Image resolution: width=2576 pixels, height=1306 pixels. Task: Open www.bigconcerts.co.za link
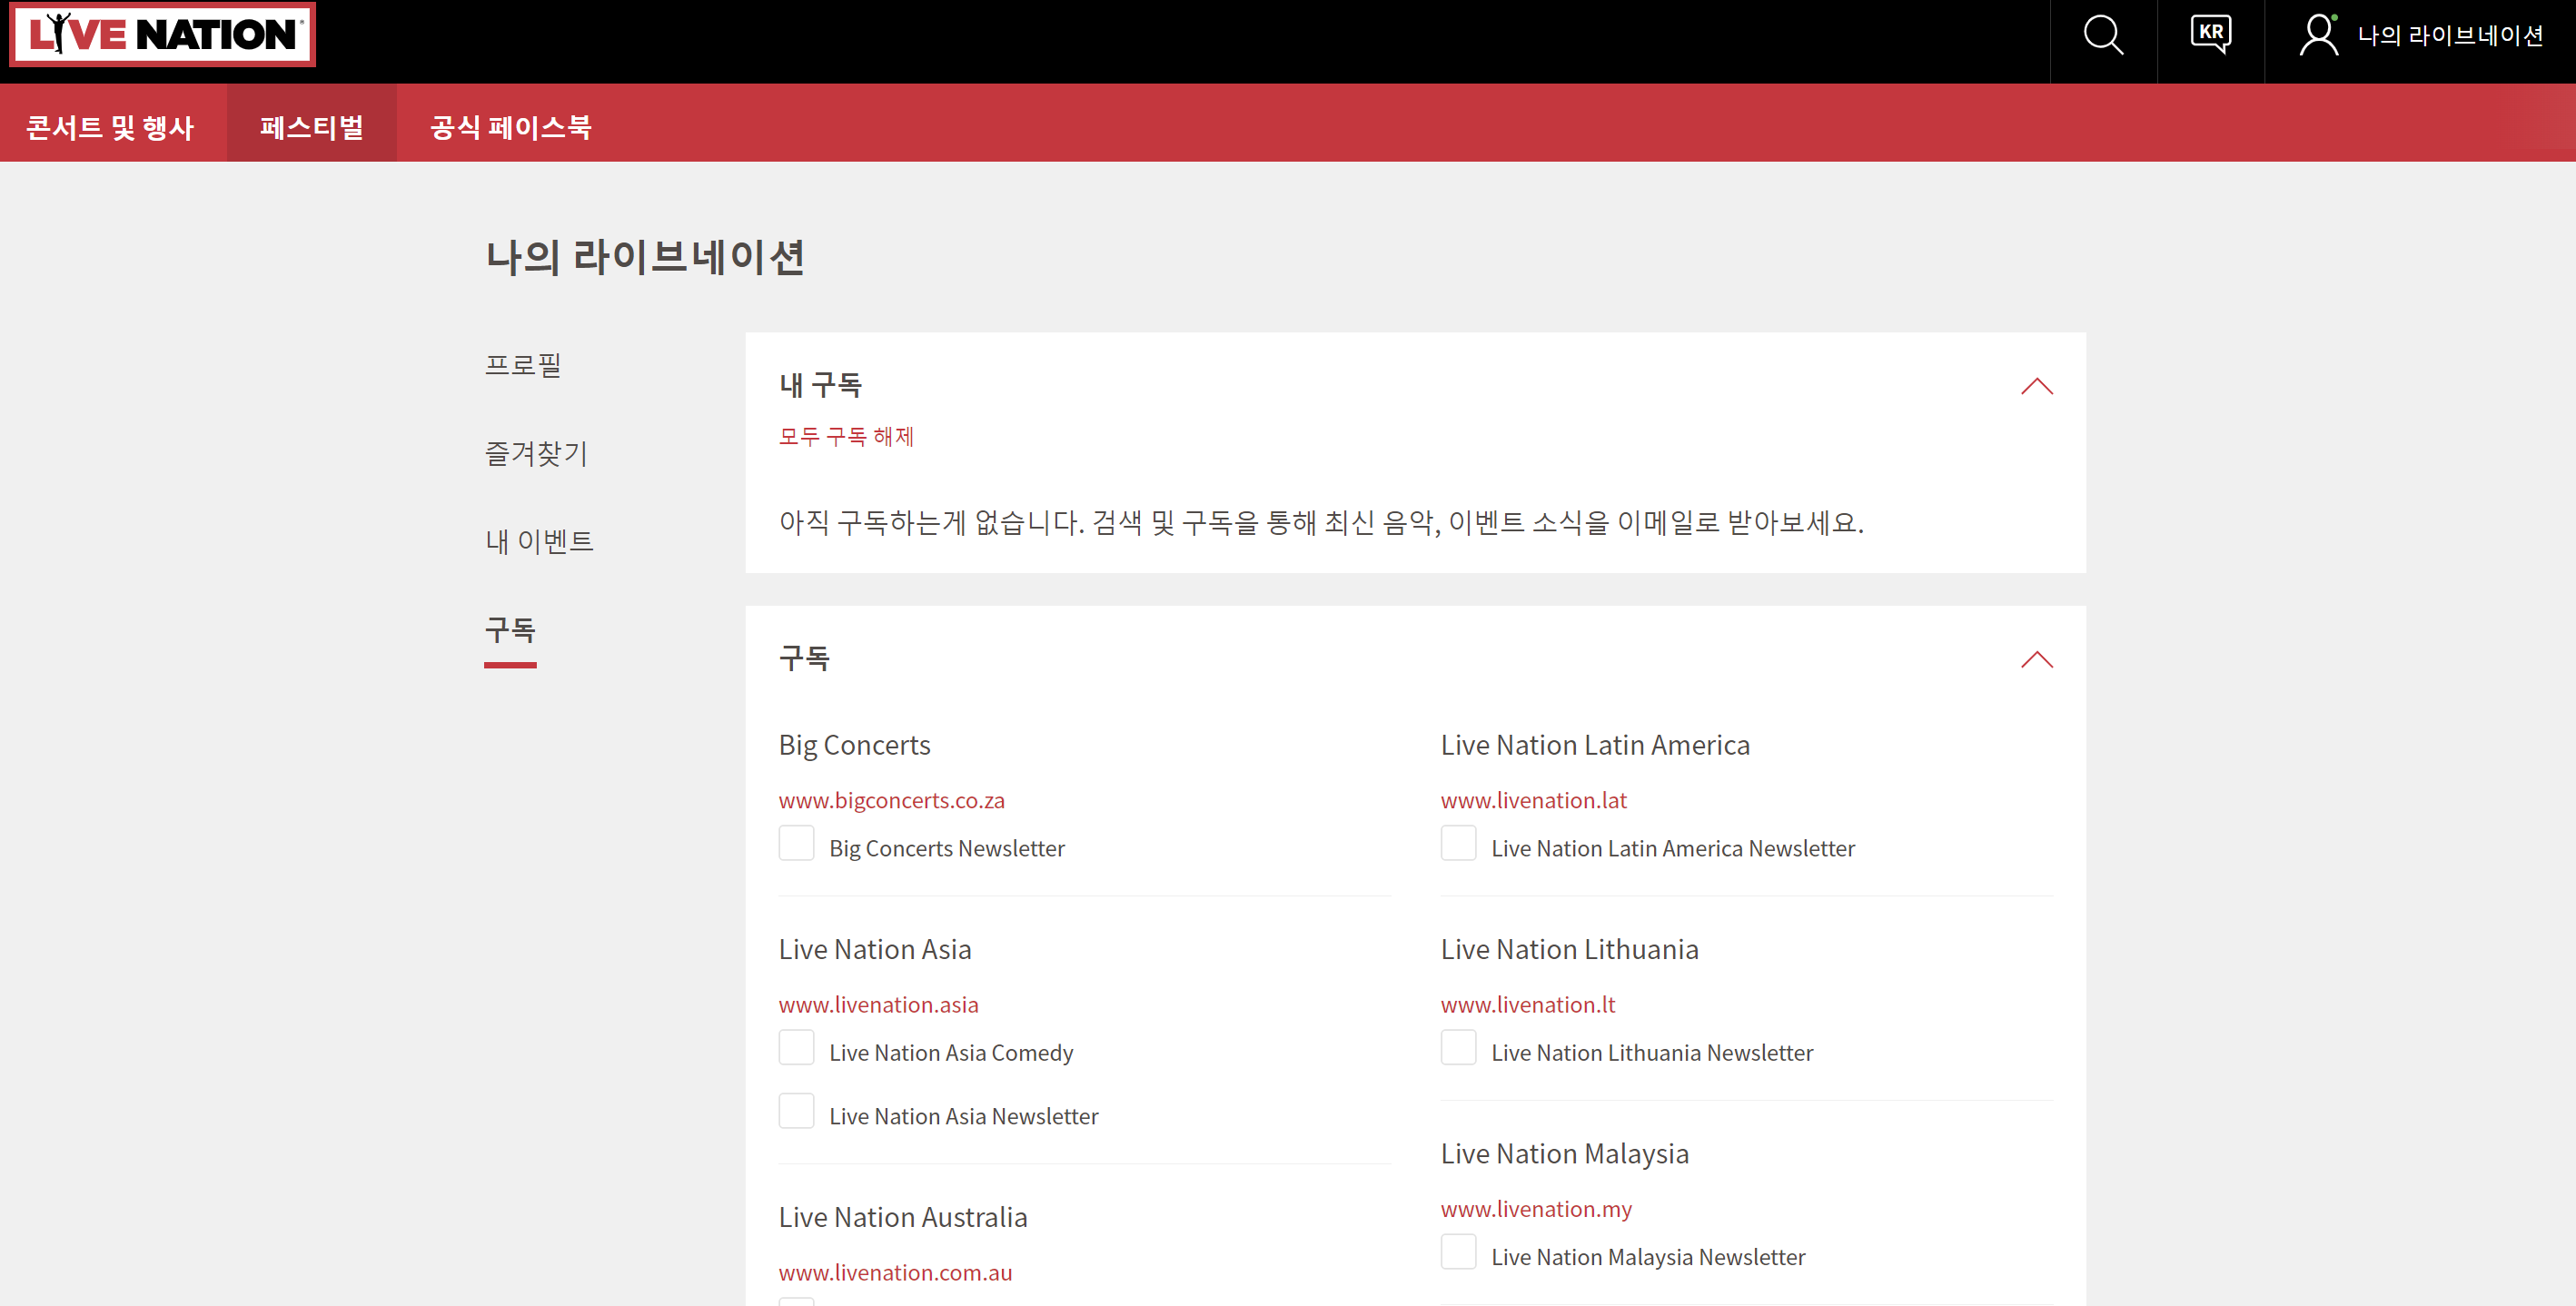tap(891, 800)
